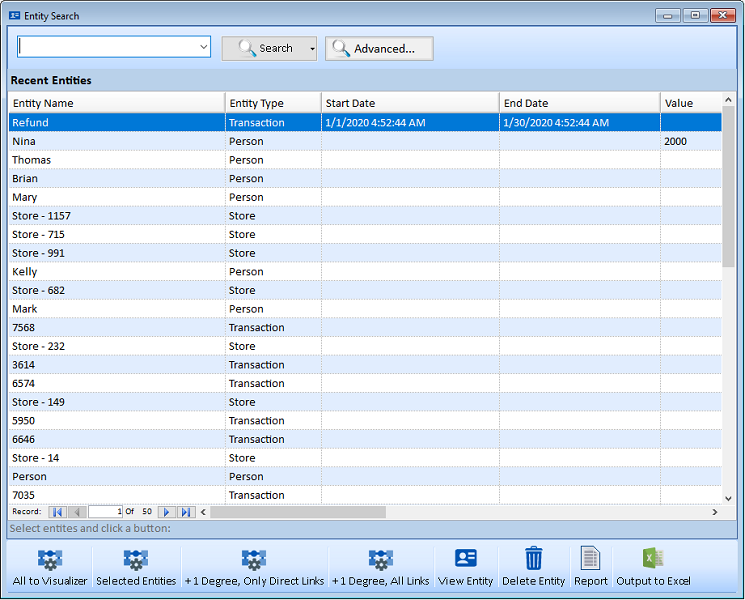This screenshot has width=745, height=600.
Task: Select the Nina person row
Action: click(116, 142)
